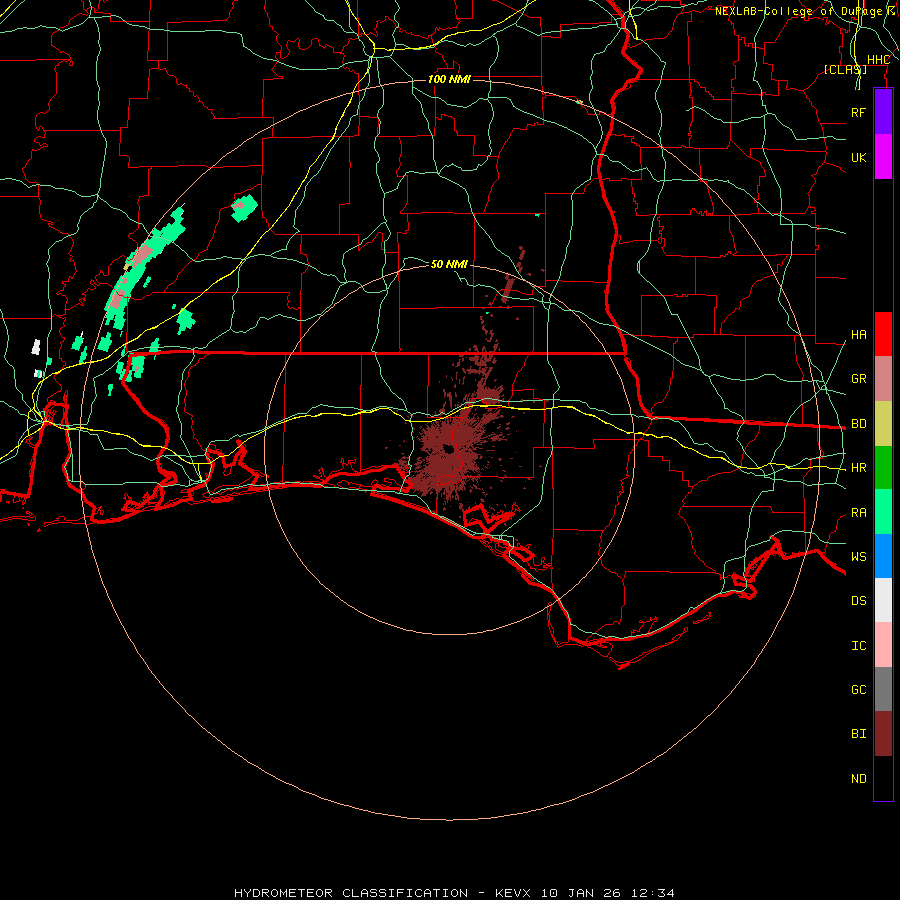Click 'HYDROMETEOR CLASSIFICATION' in the bottom caption
This screenshot has width=900, height=900.
(x=351, y=893)
